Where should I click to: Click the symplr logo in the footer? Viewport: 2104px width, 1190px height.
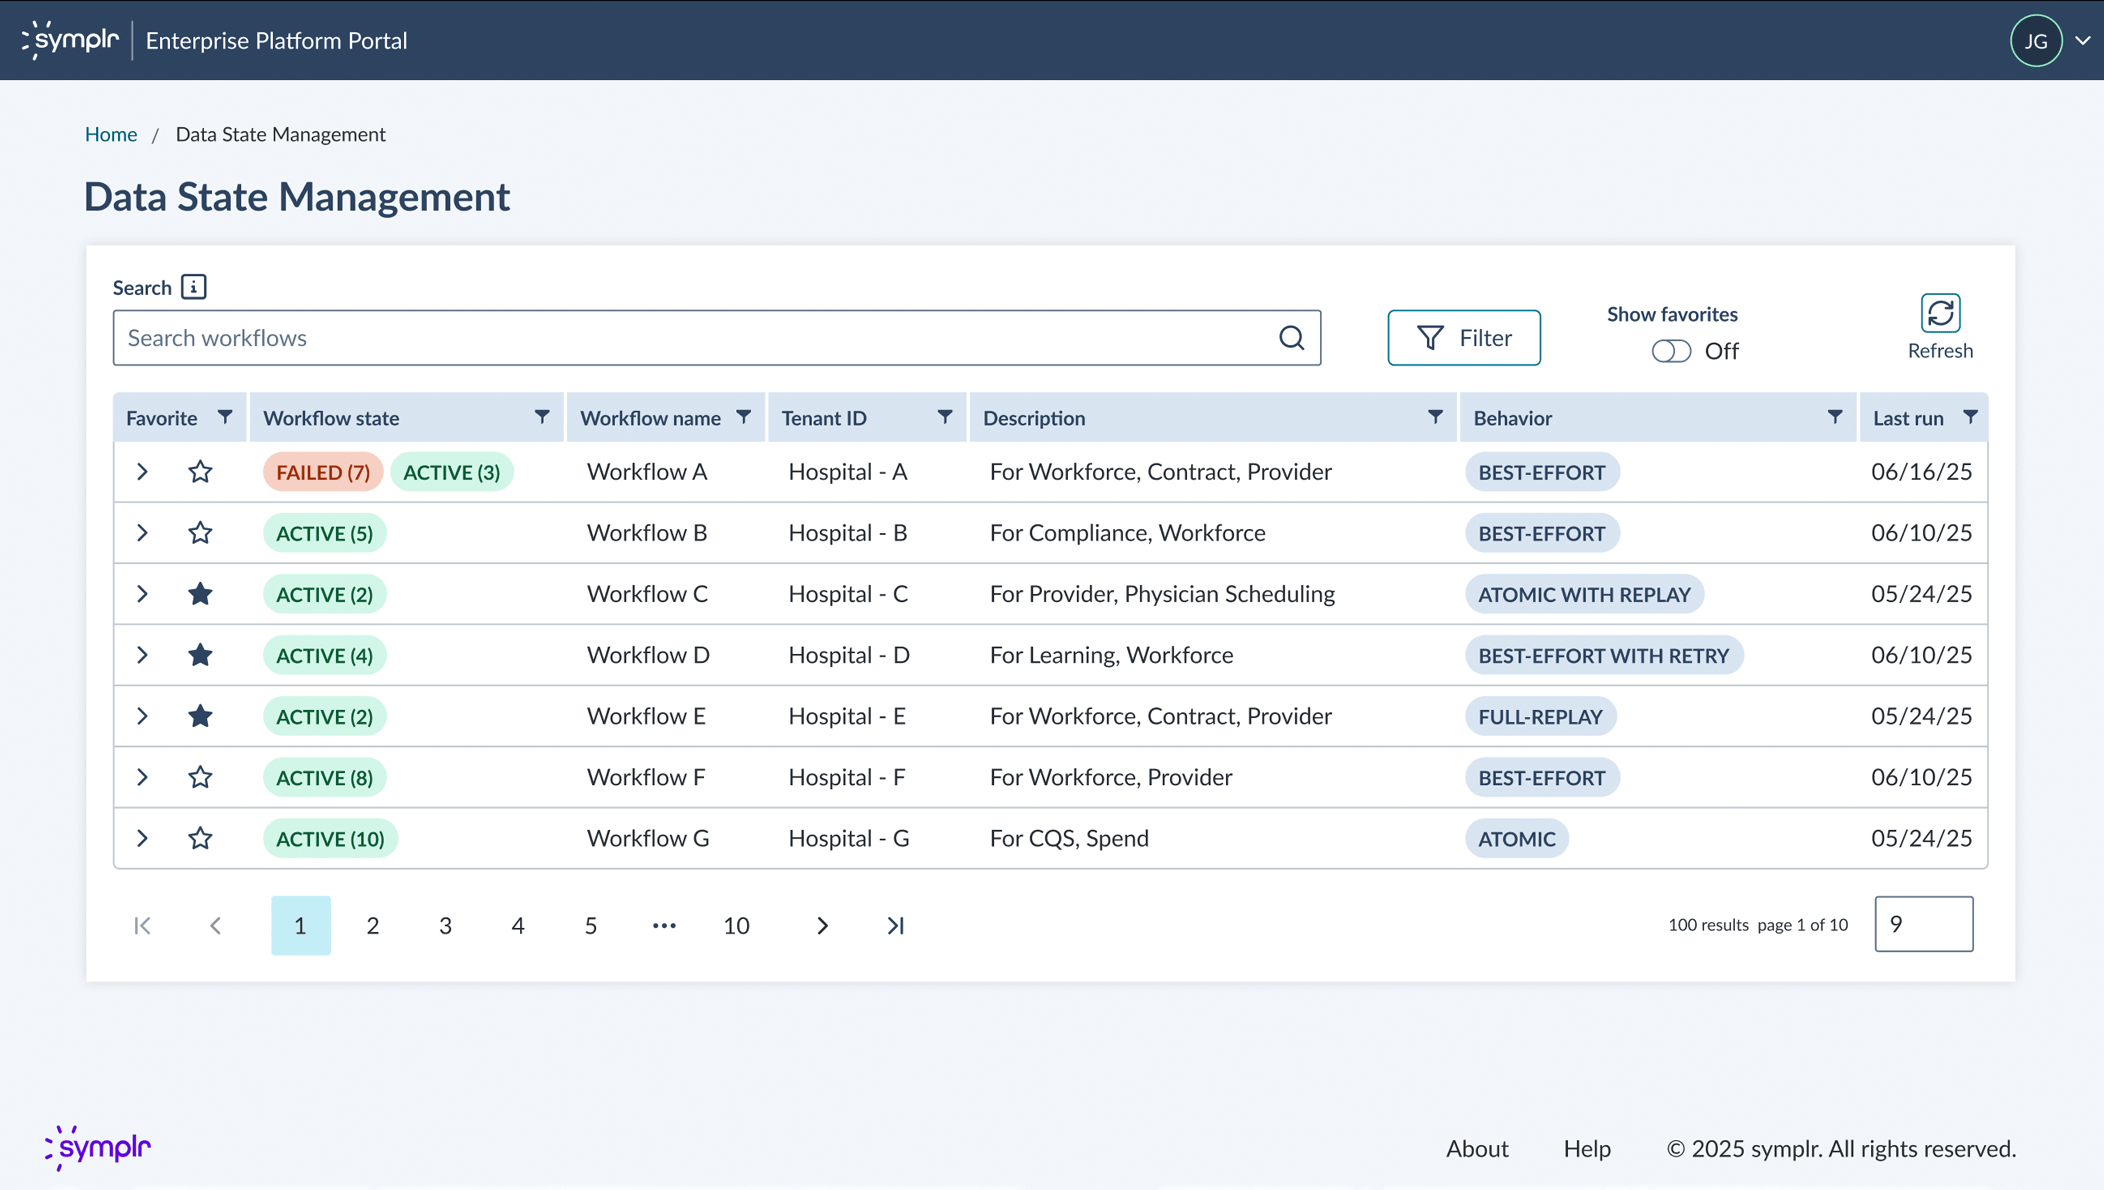tap(97, 1148)
